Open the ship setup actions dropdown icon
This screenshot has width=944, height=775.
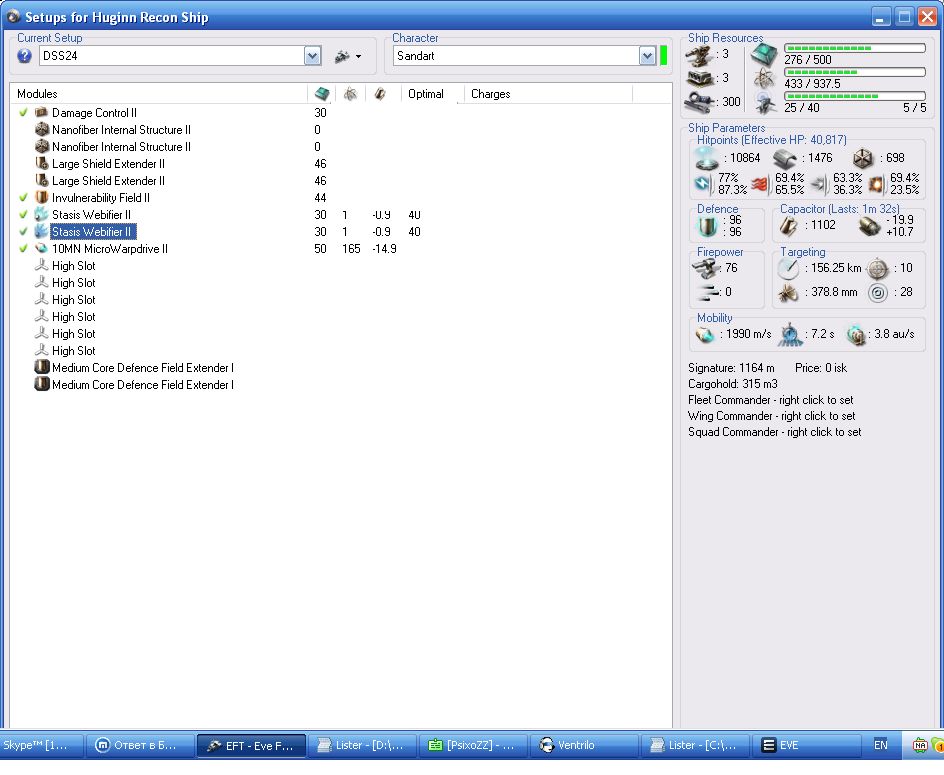[348, 57]
